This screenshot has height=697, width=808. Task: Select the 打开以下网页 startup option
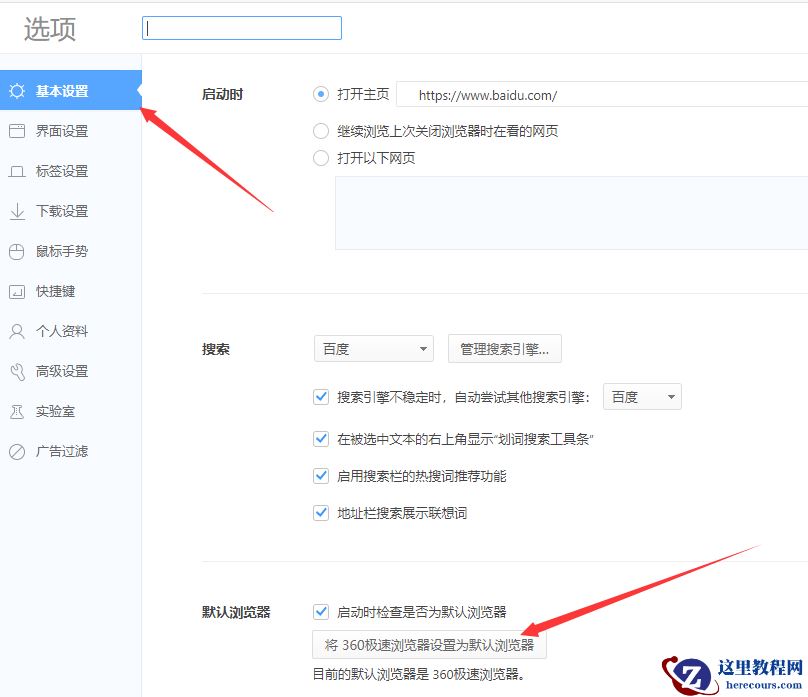coord(321,158)
